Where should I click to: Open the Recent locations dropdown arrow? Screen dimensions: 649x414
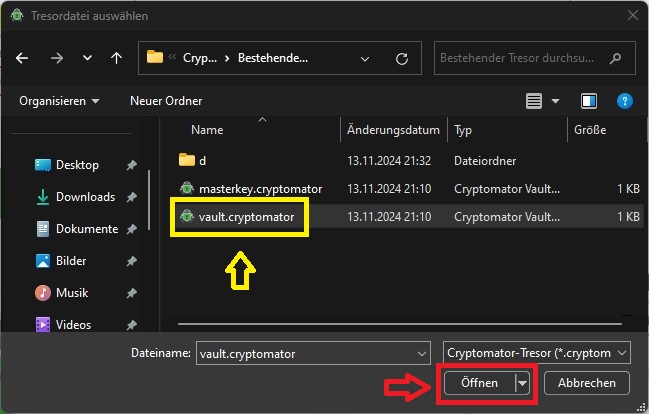[x=87, y=58]
